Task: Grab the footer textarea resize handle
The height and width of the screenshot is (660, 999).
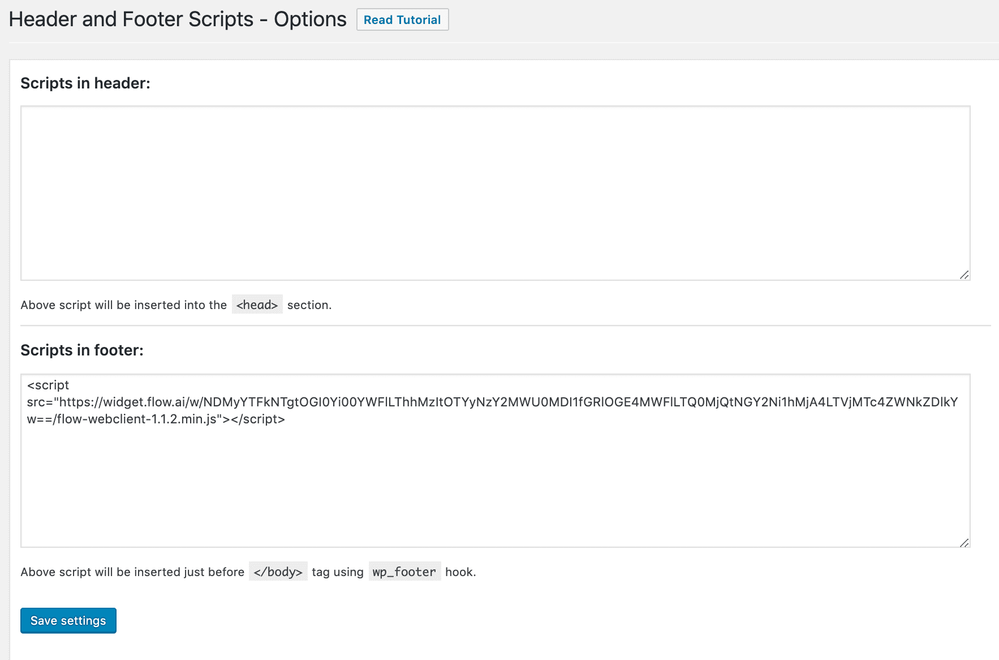Action: [964, 542]
